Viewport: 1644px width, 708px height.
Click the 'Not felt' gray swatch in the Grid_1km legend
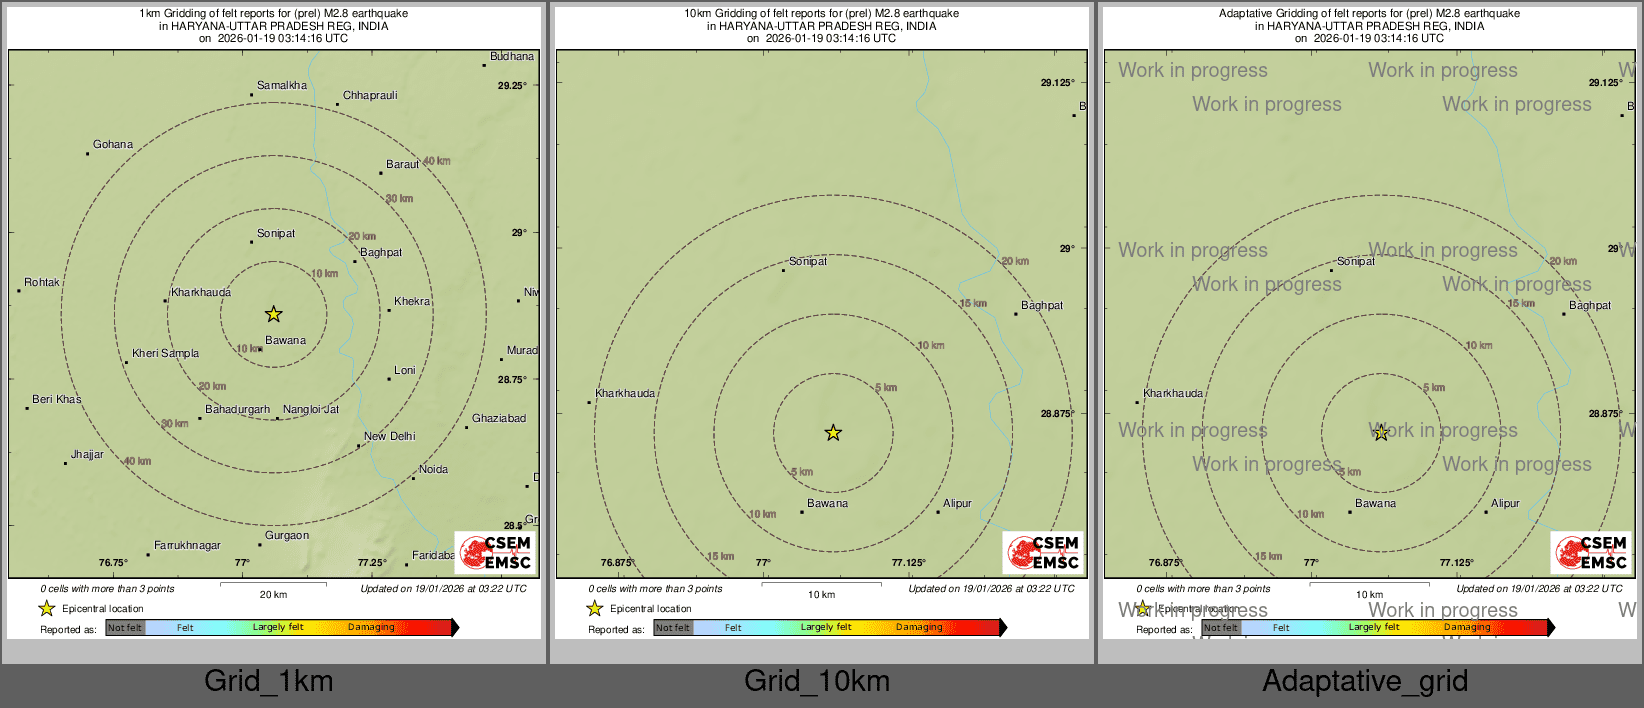tap(125, 628)
